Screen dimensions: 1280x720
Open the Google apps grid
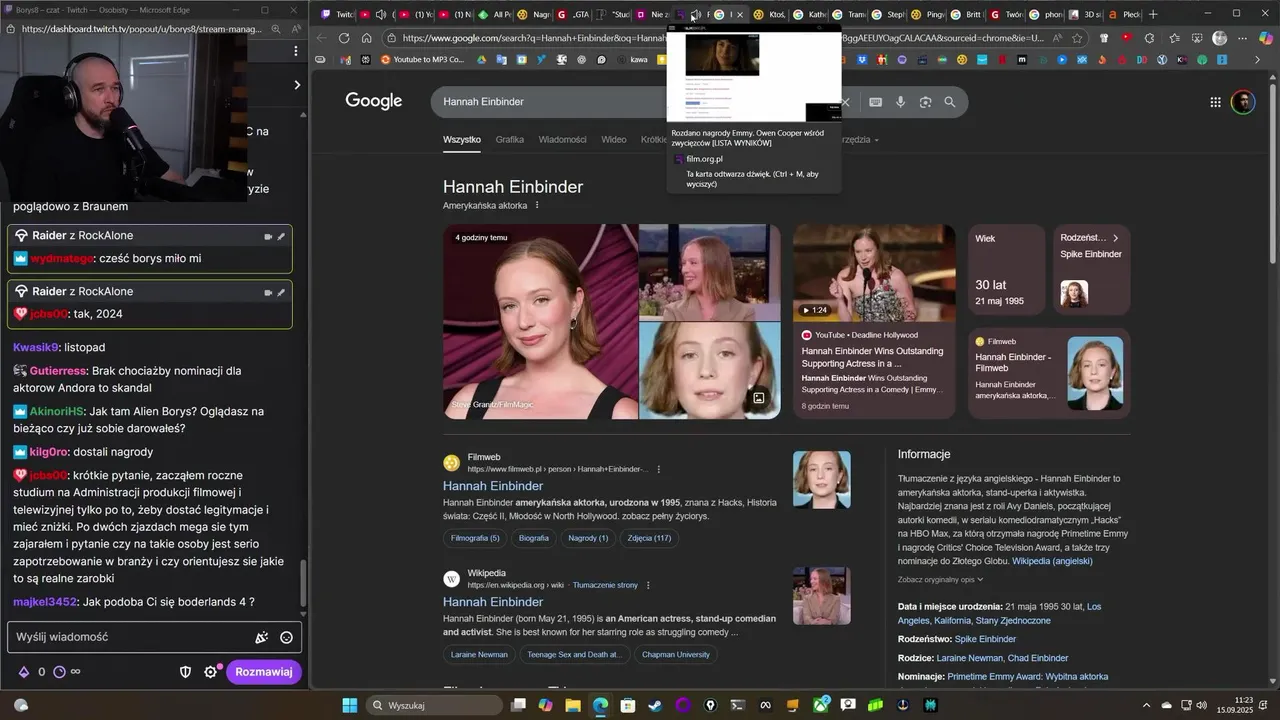pos(1215,102)
